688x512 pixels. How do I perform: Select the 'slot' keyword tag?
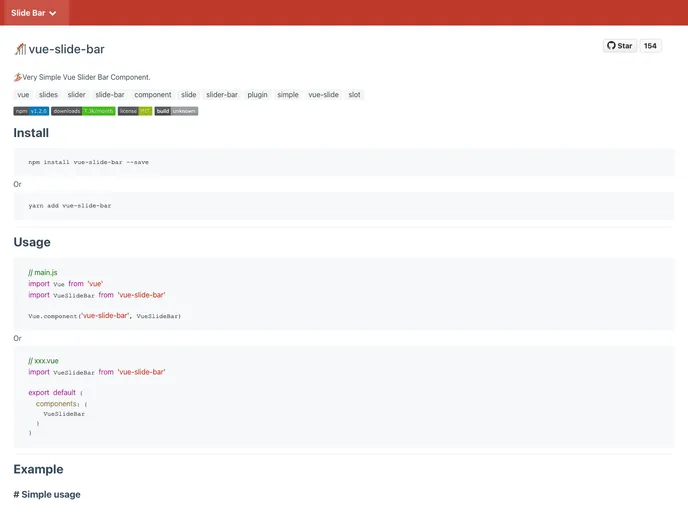(x=355, y=95)
